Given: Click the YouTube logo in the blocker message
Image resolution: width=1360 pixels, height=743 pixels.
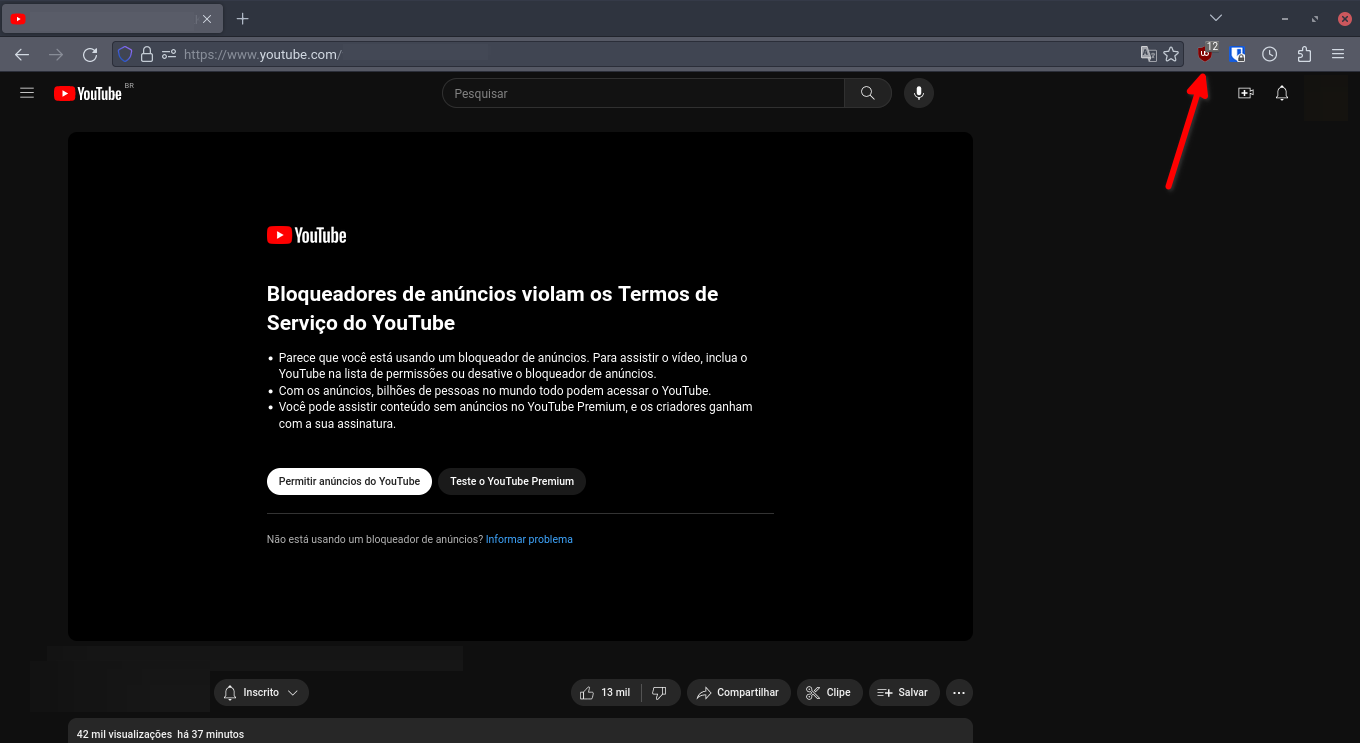Looking at the screenshot, I should point(307,235).
